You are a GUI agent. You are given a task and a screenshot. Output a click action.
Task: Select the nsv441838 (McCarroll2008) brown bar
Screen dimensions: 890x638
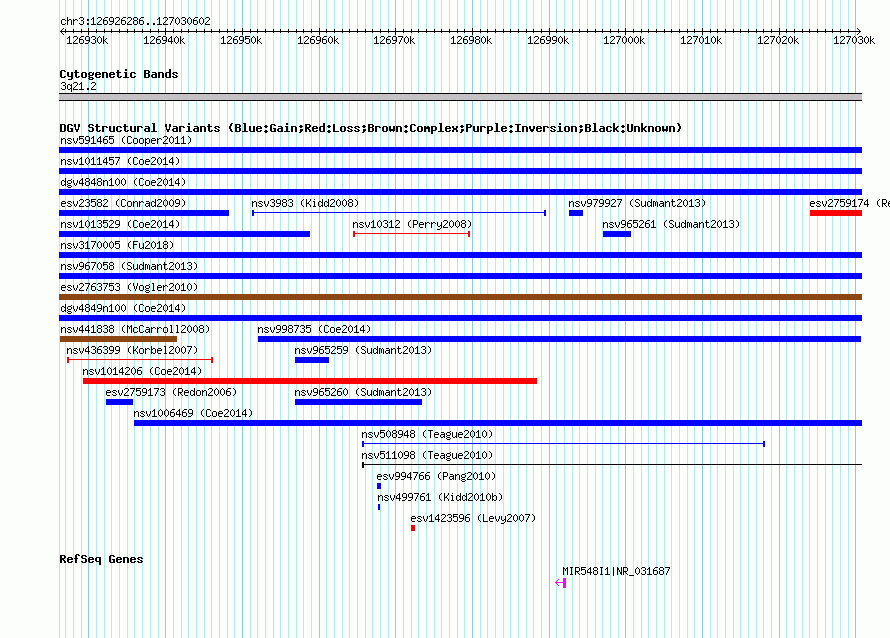[118, 339]
